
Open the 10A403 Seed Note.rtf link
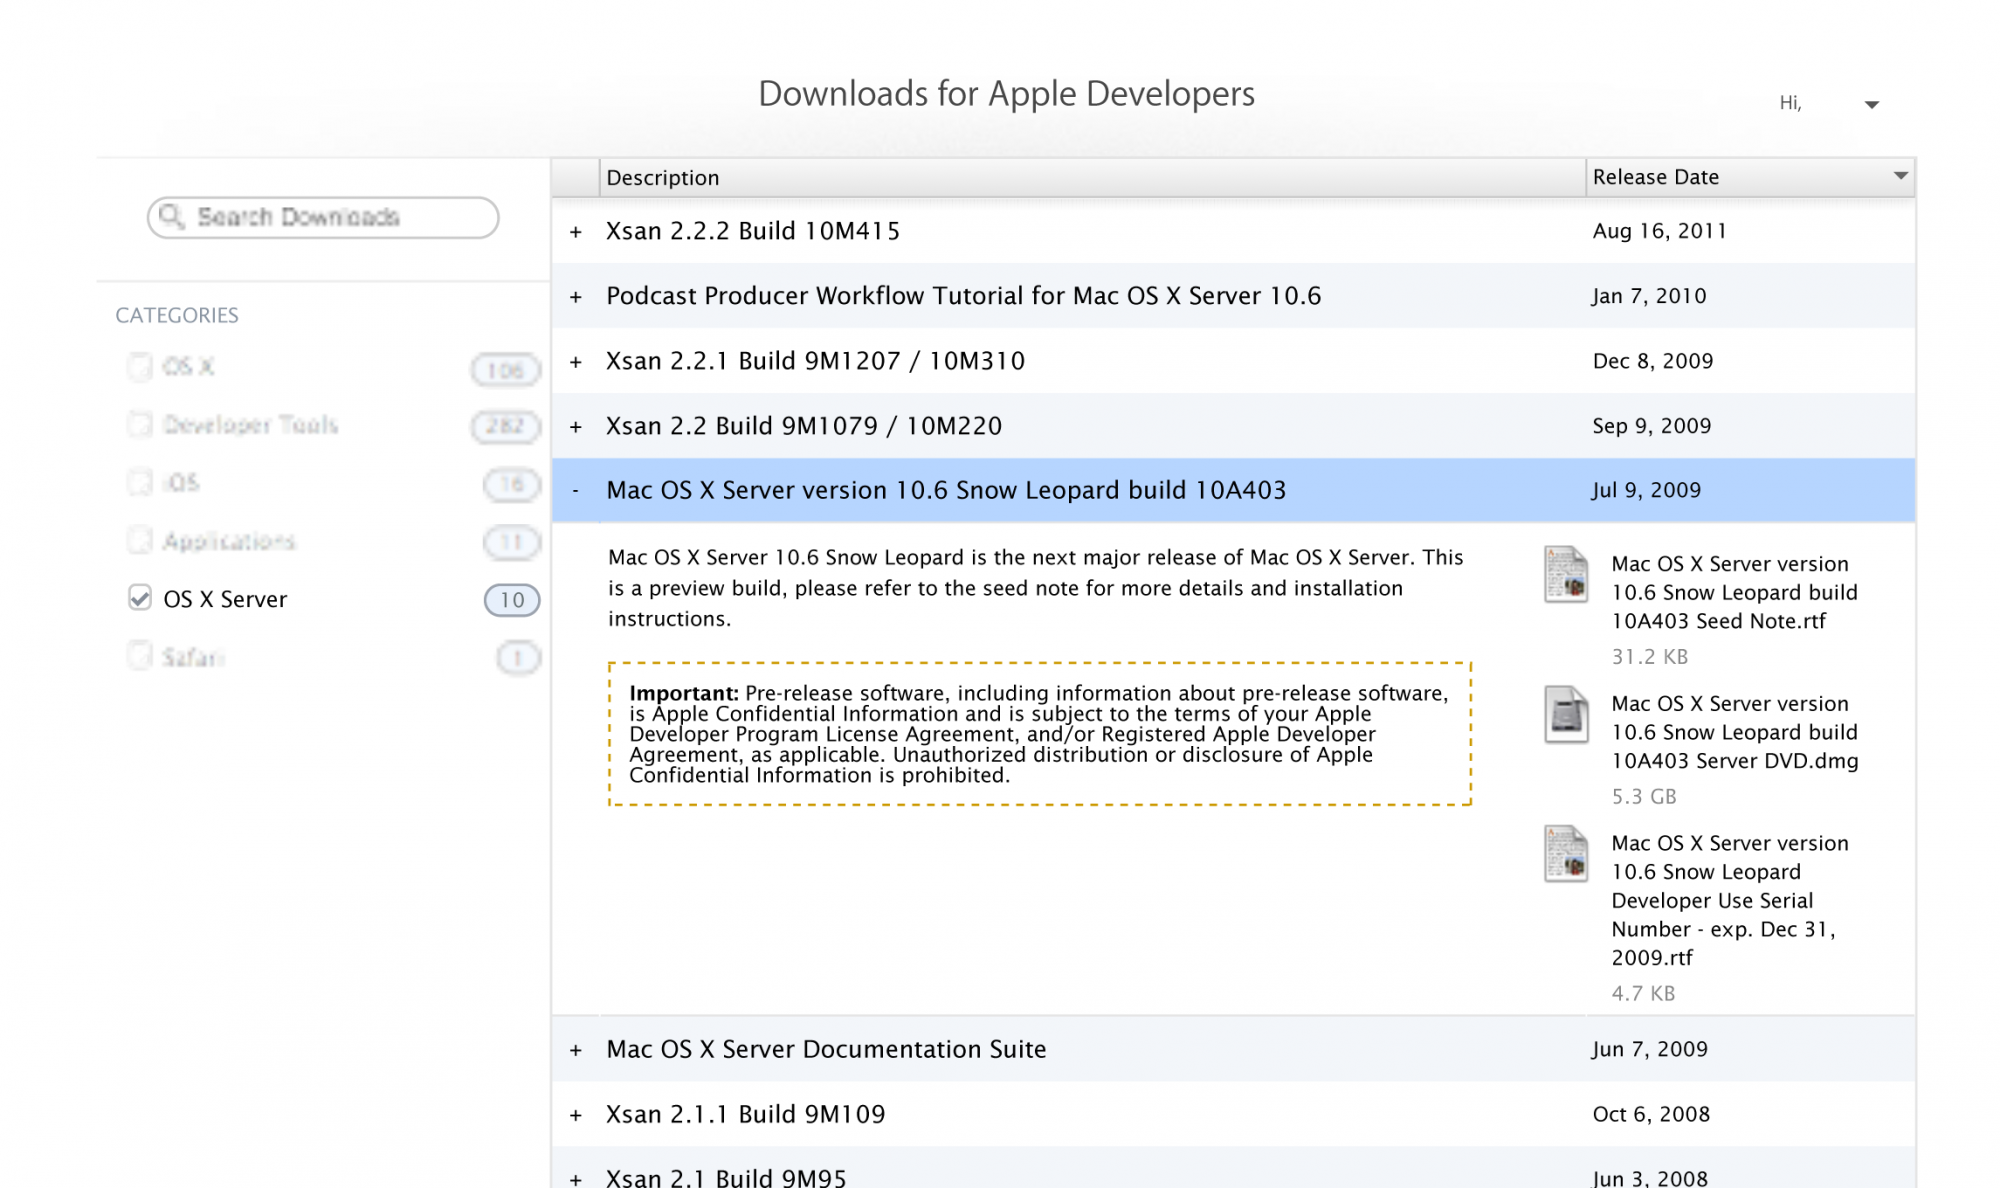click(1734, 592)
